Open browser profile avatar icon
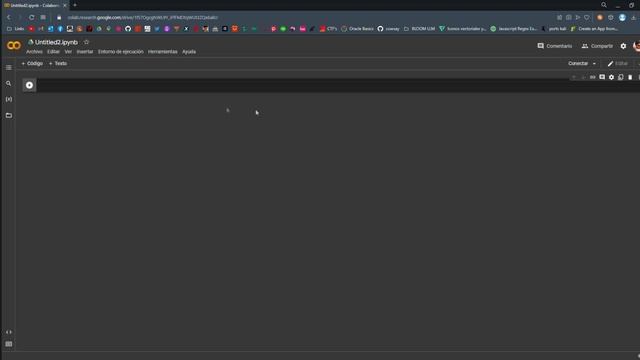 point(622,18)
